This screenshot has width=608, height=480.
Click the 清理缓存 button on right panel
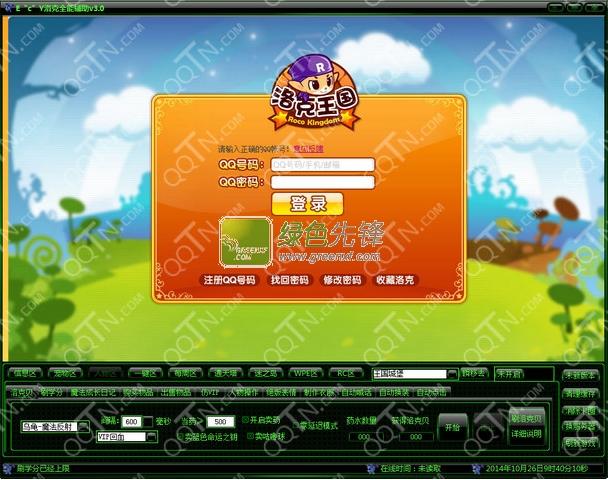coord(580,394)
